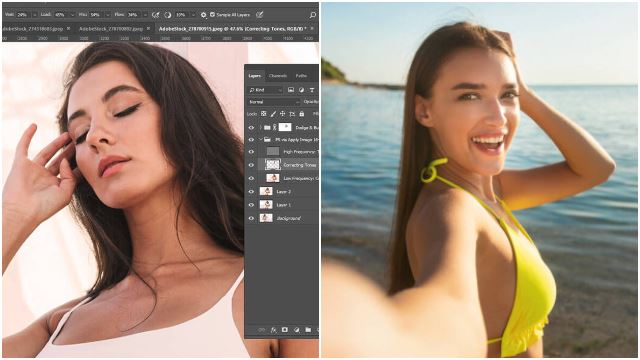
Task: Open the Load percentage dropdown arrow
Action: [73, 15]
